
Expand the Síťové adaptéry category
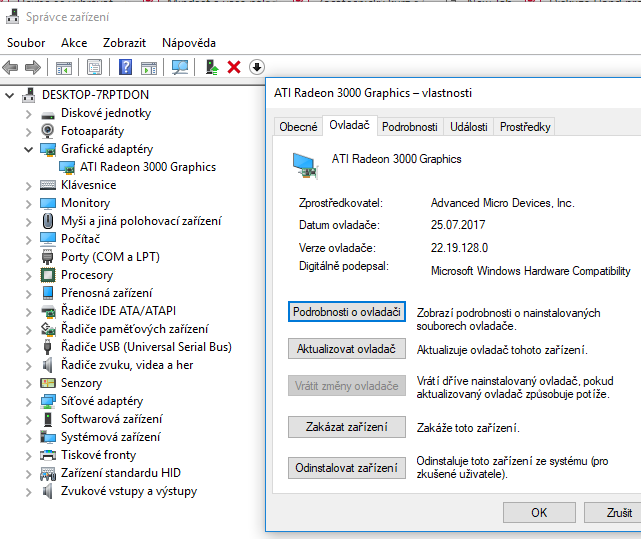pyautogui.click(x=28, y=401)
